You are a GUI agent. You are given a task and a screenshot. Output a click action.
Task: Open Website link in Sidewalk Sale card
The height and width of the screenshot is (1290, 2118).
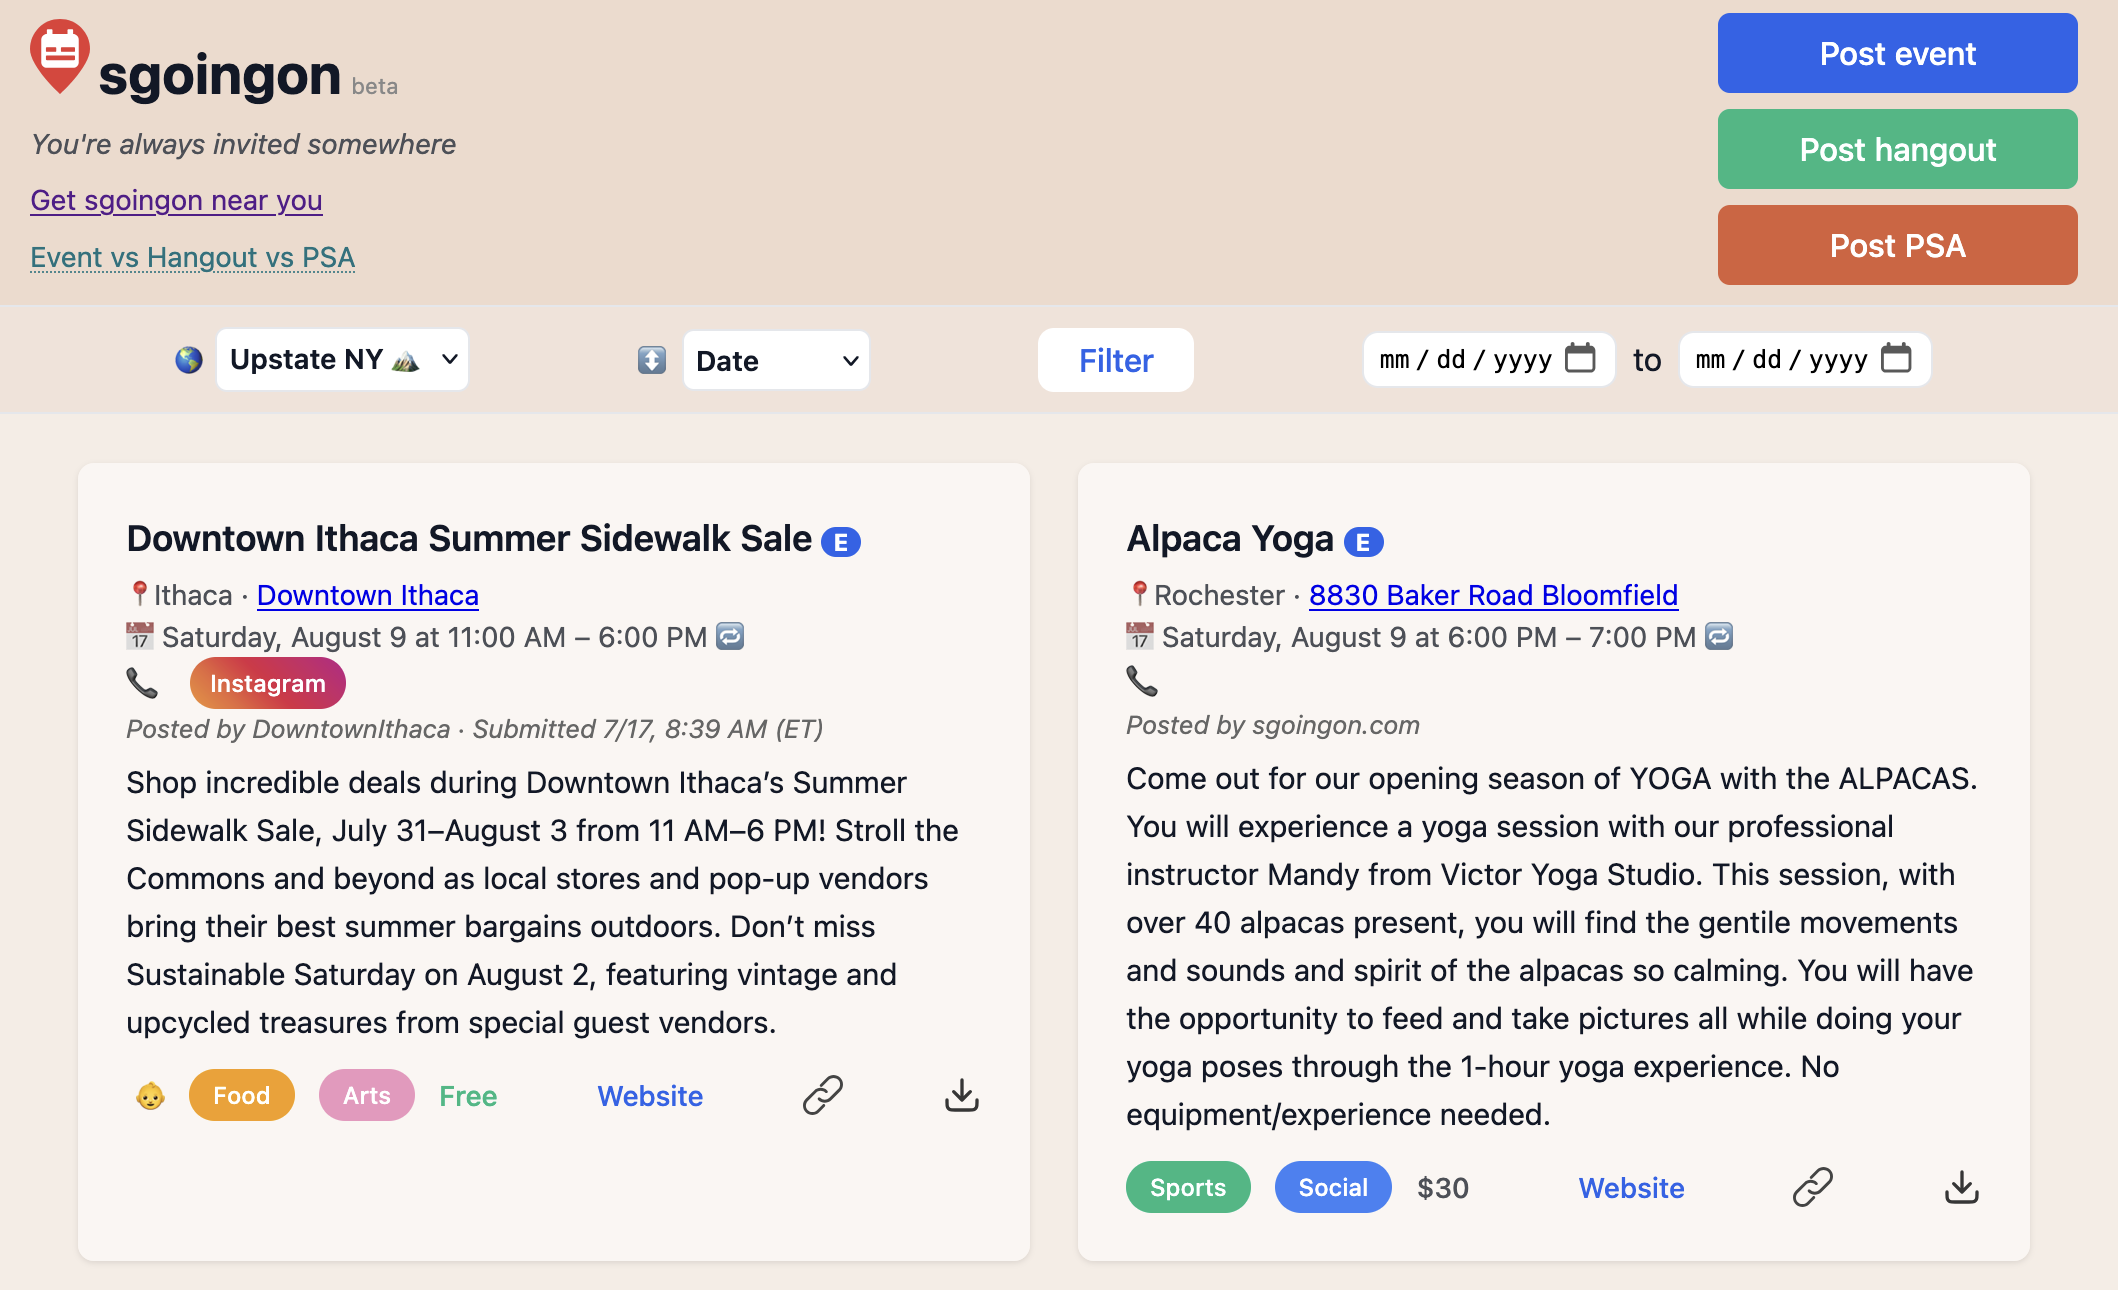[x=650, y=1096]
